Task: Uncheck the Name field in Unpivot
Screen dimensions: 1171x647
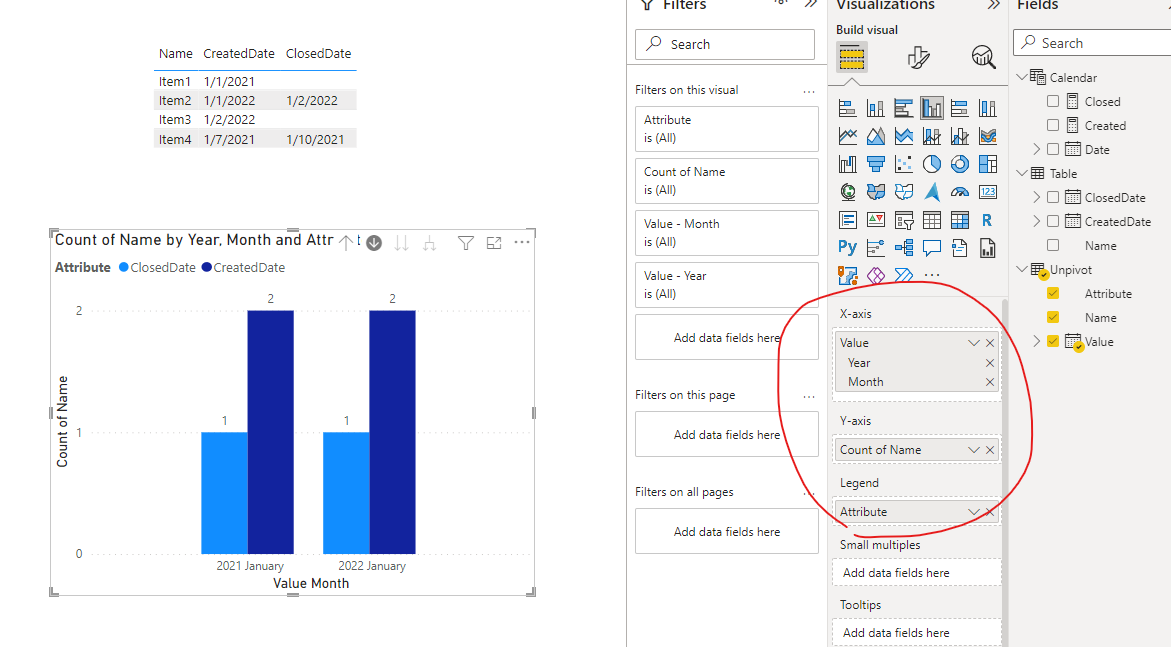Action: click(x=1053, y=317)
